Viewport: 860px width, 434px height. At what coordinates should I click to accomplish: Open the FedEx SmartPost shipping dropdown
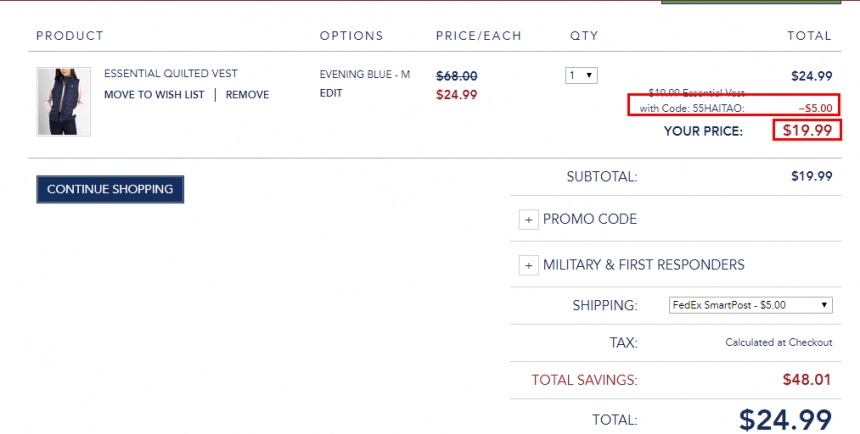pos(750,305)
